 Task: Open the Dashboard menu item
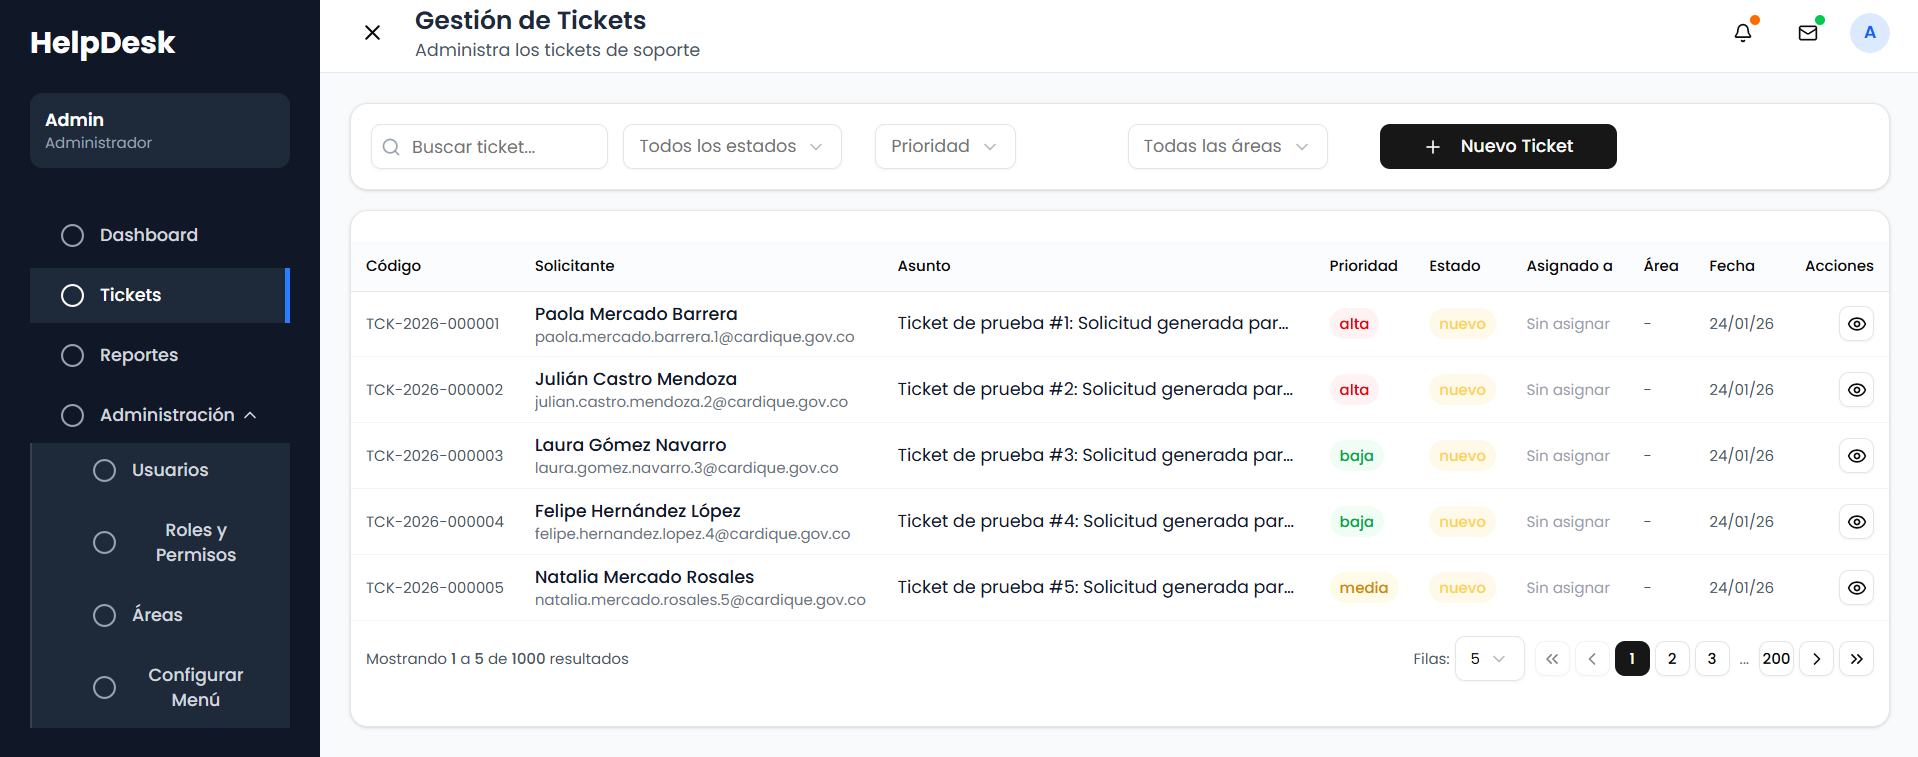160,235
